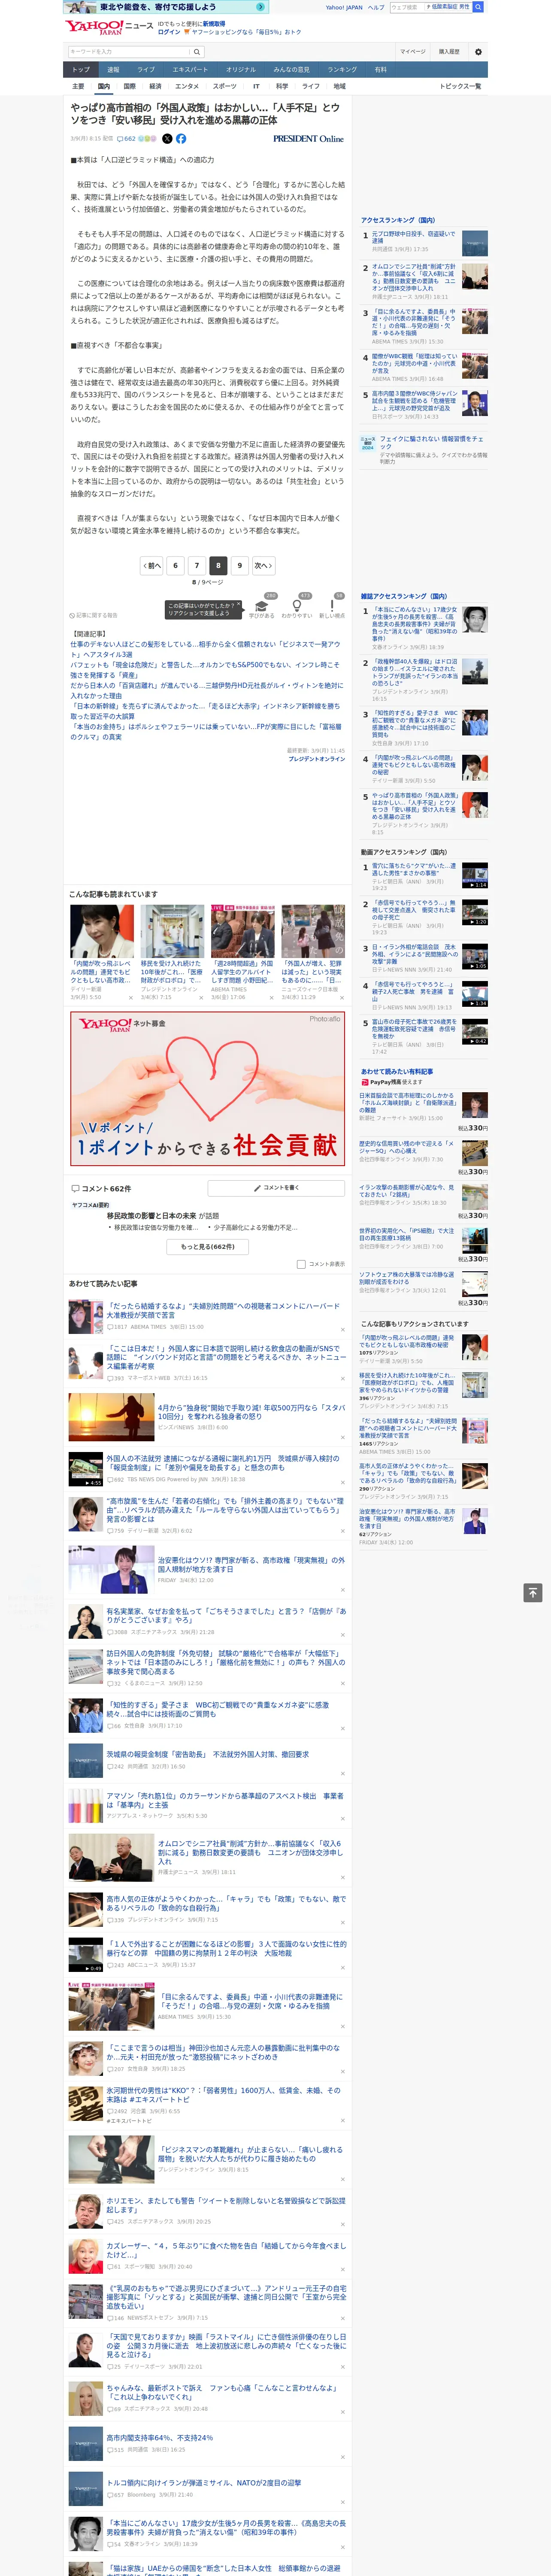Viewport: 551px width, 2576px height.
Task: Select the 国際 category
Action: coord(129,86)
